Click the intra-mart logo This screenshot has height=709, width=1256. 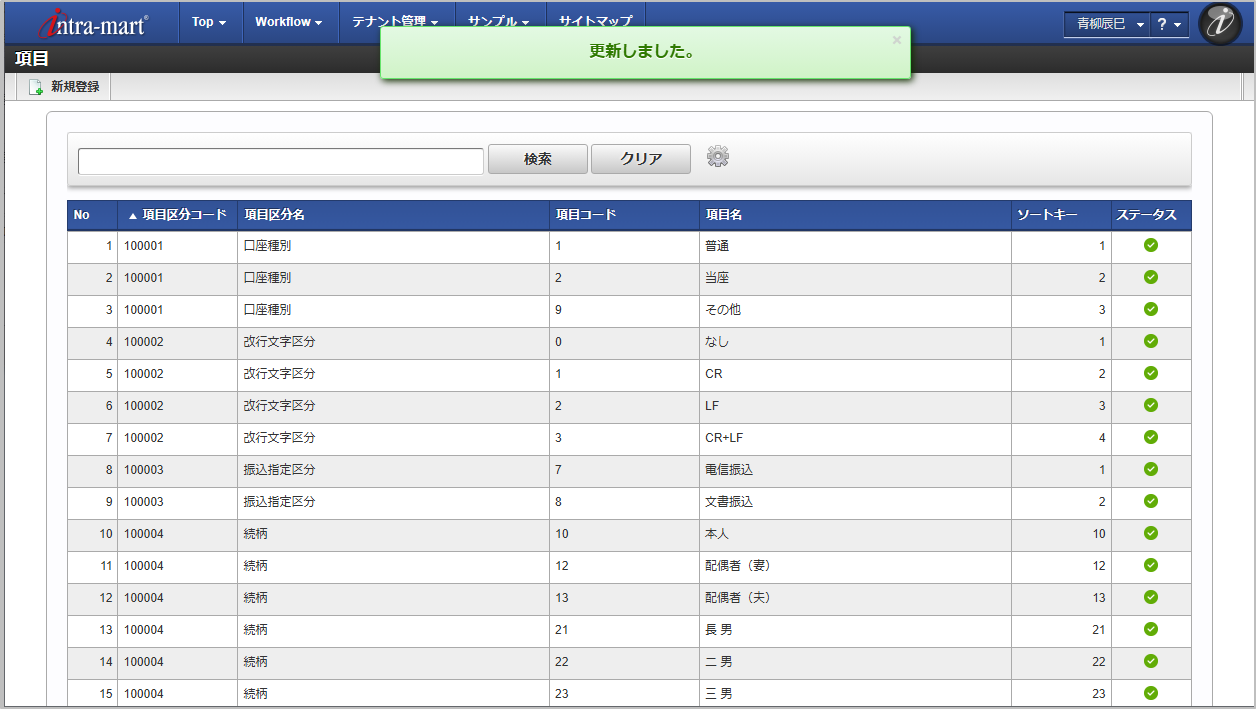(94, 23)
